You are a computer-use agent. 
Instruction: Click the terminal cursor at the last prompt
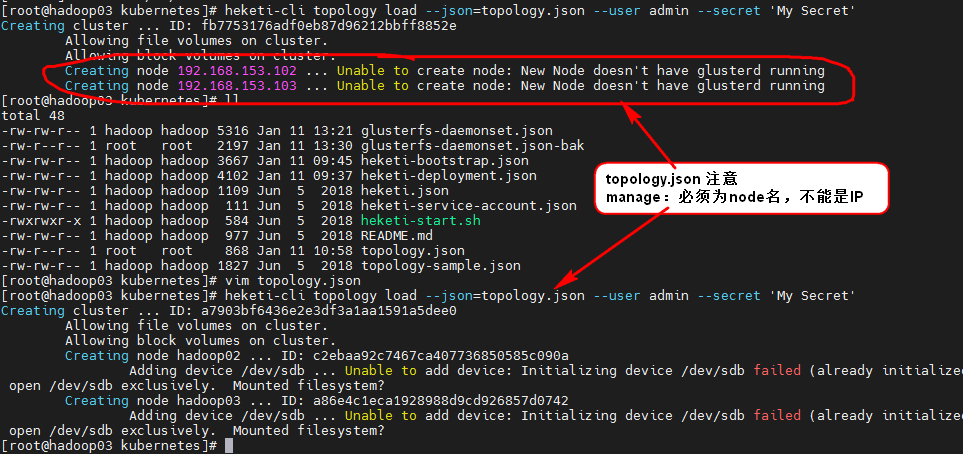tap(229, 445)
